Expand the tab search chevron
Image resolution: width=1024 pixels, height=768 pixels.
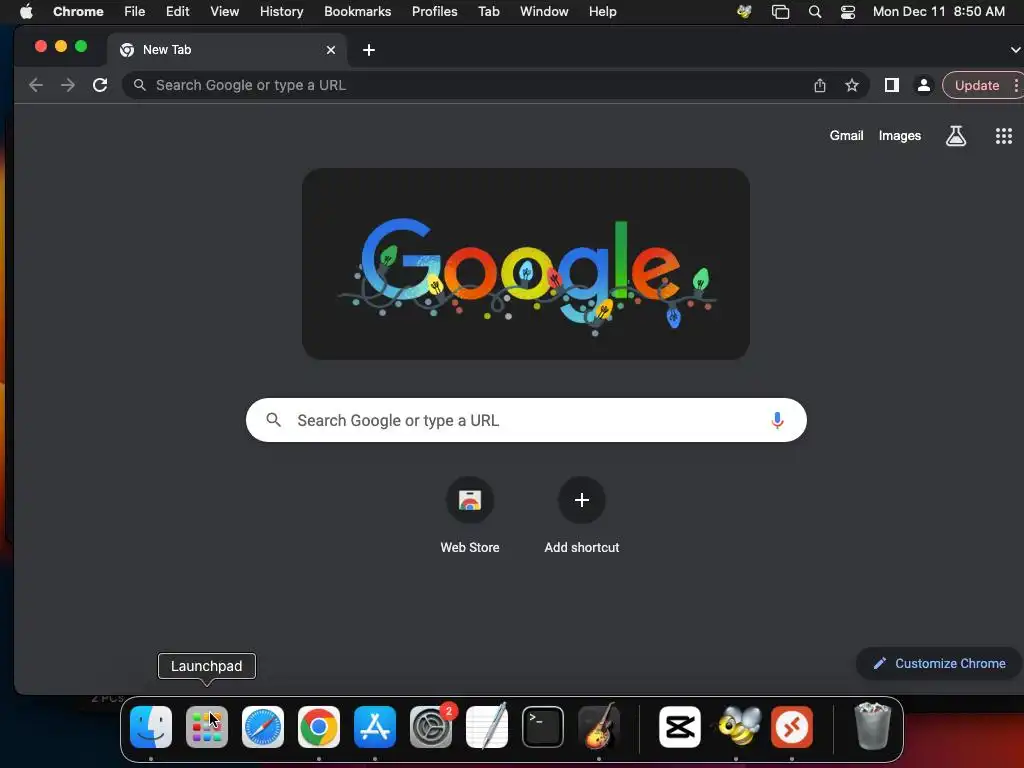coord(1015,50)
